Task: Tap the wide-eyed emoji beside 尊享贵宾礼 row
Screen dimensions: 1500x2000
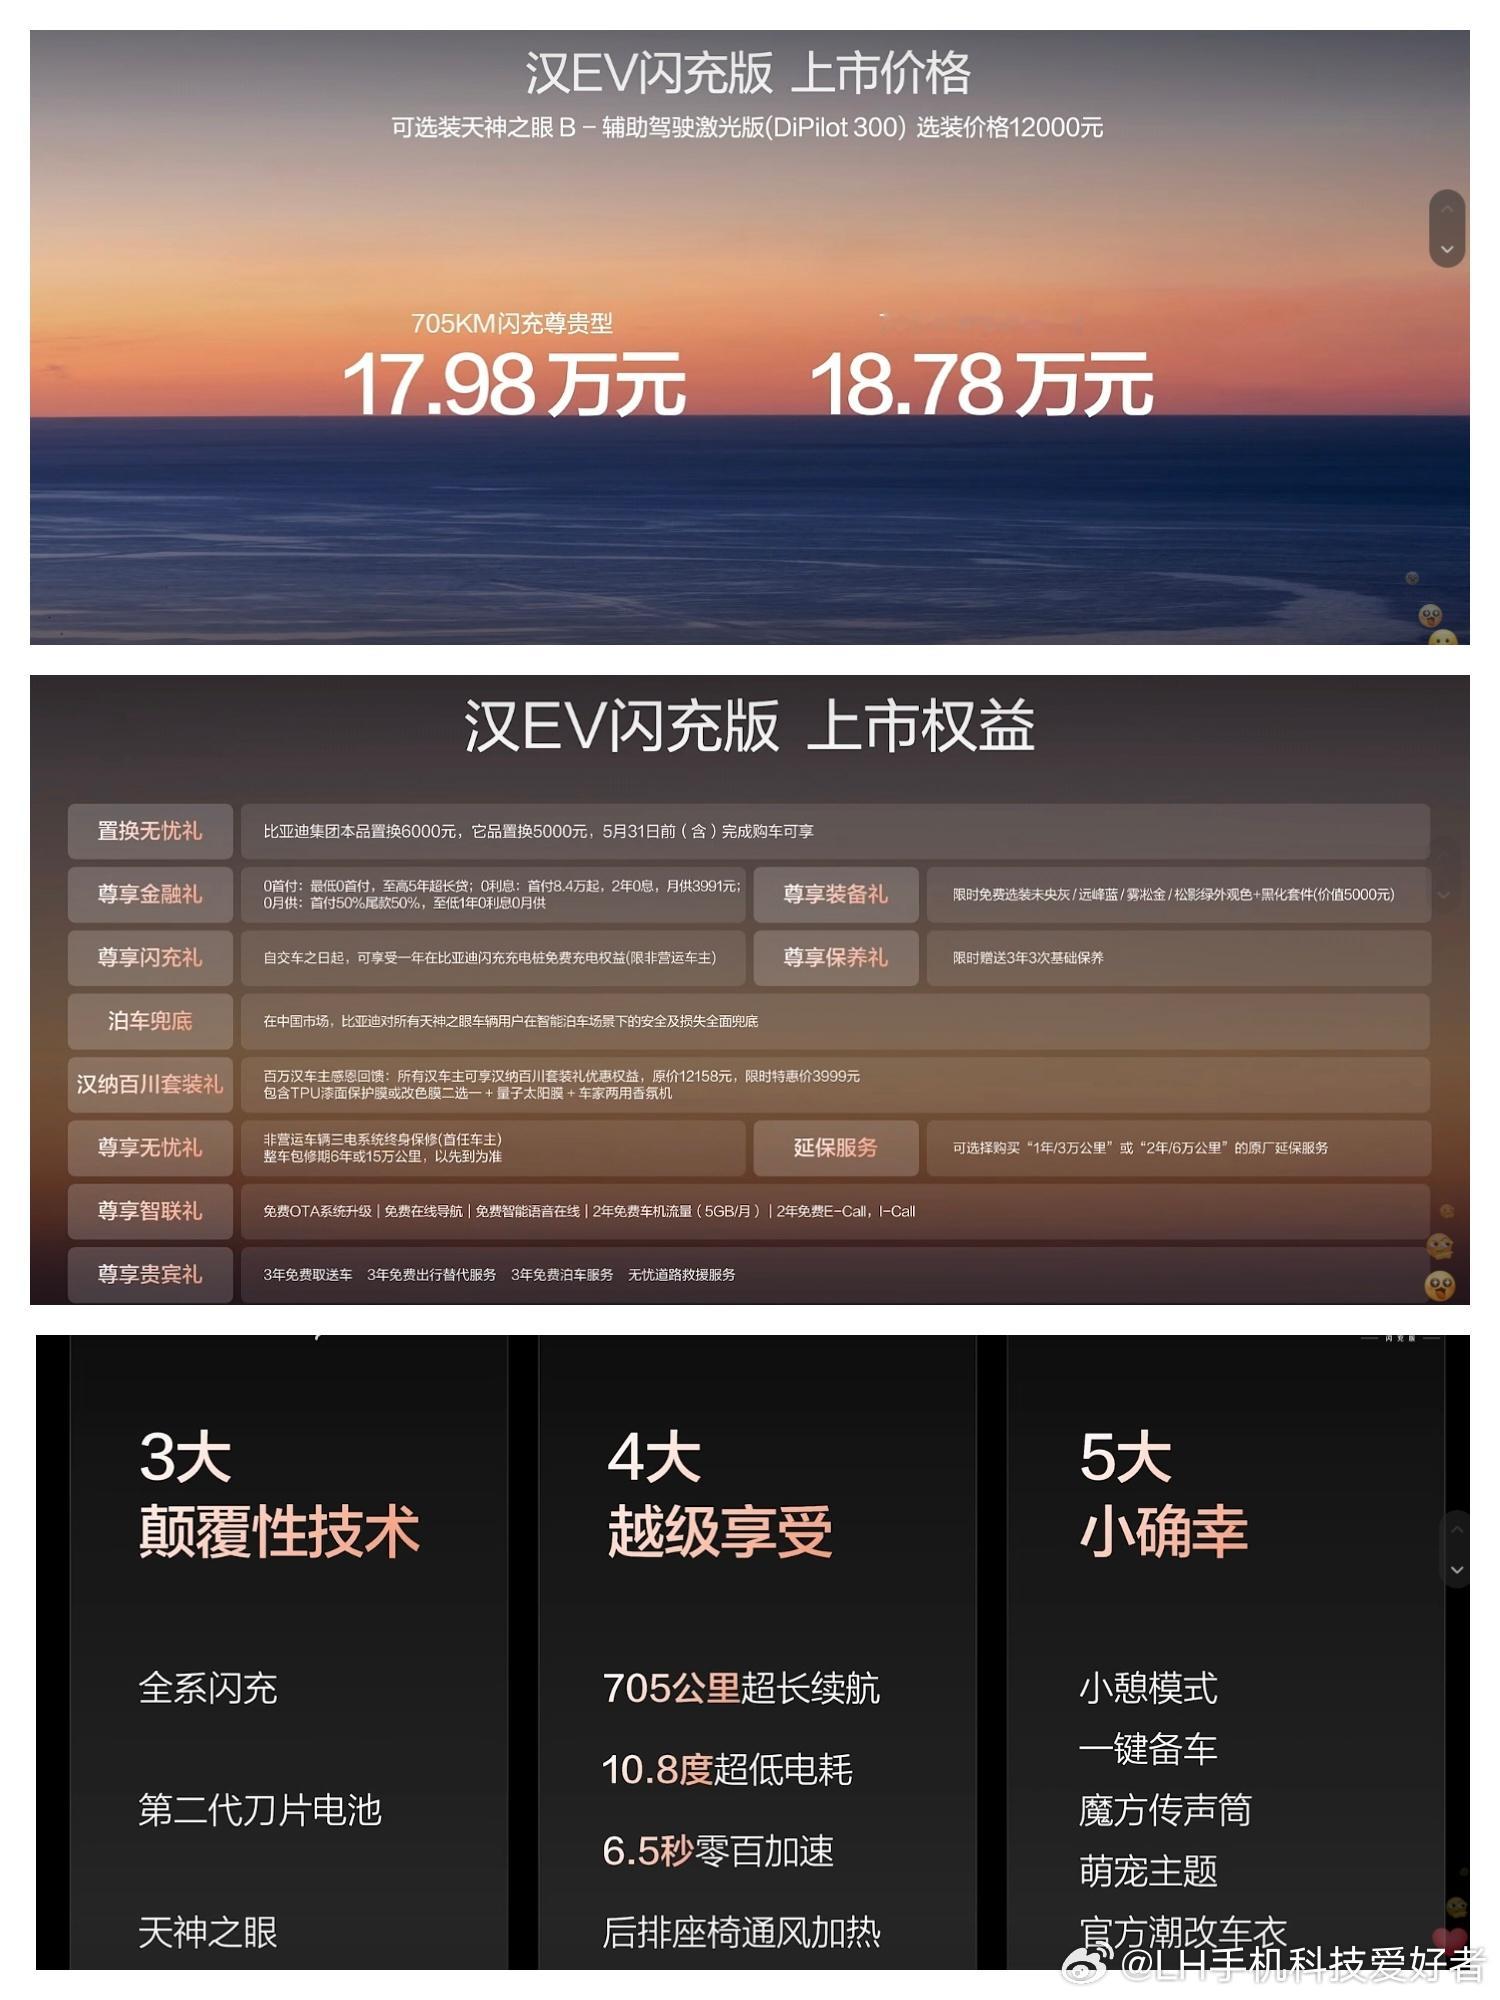Action: pyautogui.click(x=1440, y=1285)
